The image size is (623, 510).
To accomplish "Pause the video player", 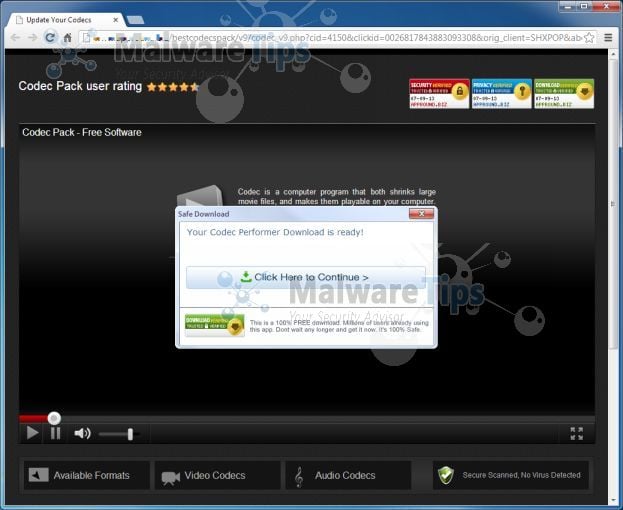I will pos(56,433).
